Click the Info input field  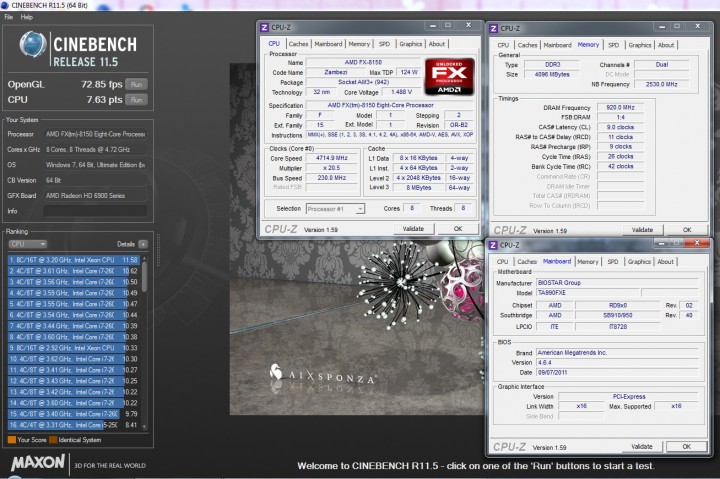pos(95,211)
